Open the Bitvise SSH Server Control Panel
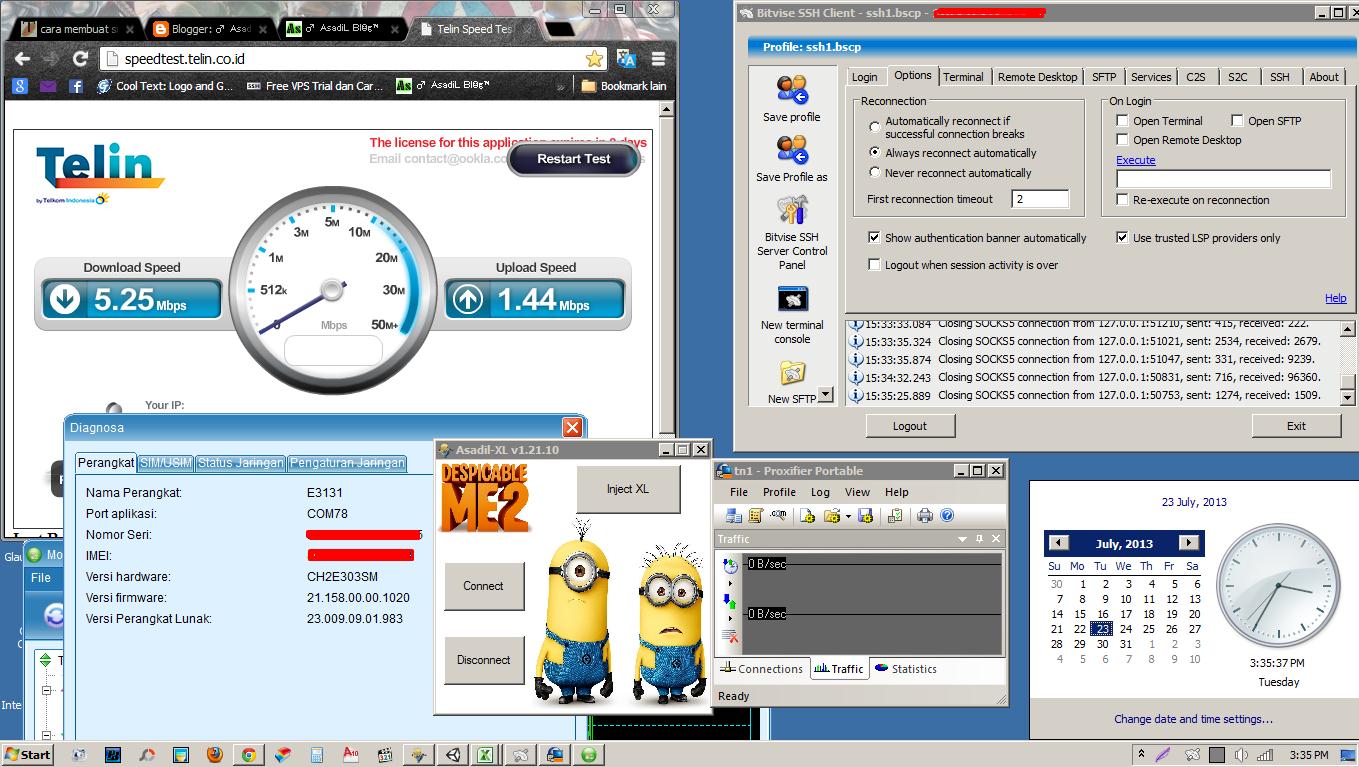This screenshot has width=1359, height=767. click(x=792, y=210)
